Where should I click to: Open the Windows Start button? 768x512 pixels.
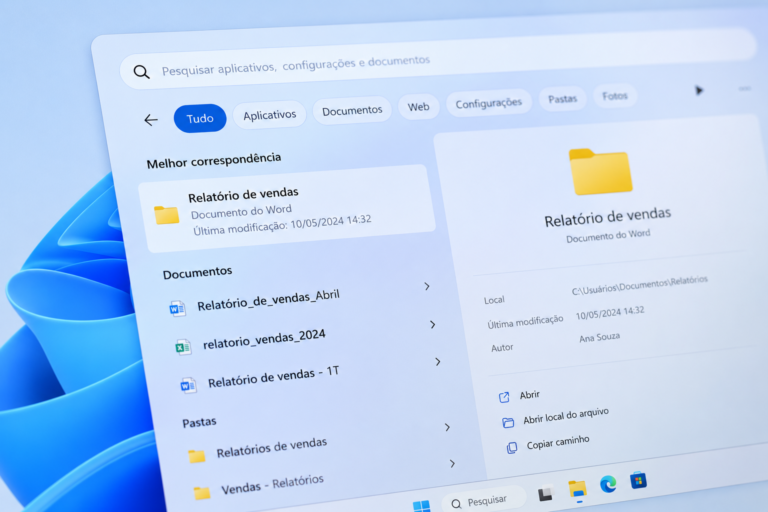point(421,507)
